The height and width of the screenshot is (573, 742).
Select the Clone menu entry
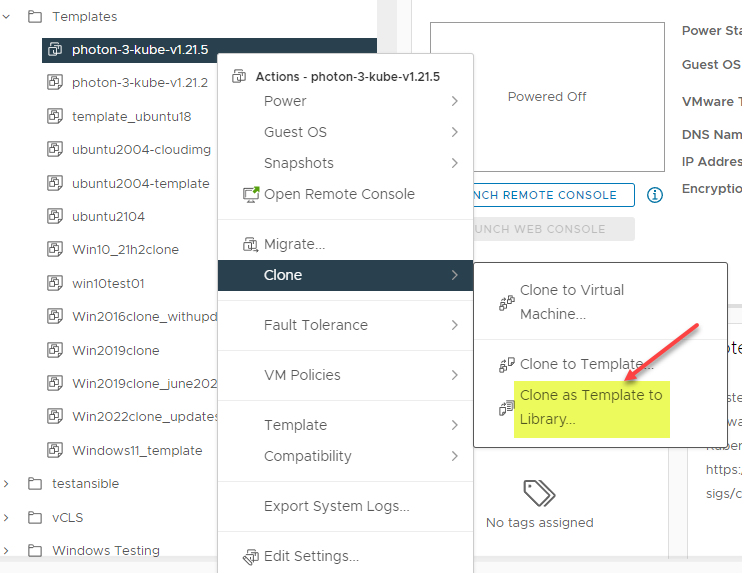(x=345, y=275)
